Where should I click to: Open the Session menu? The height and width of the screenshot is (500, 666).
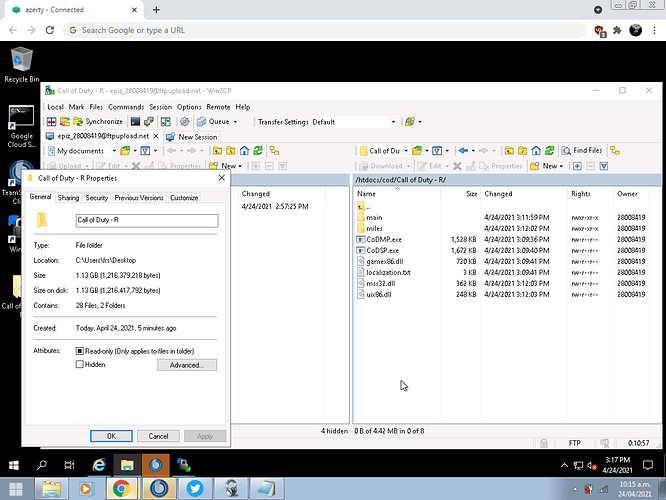tap(161, 107)
